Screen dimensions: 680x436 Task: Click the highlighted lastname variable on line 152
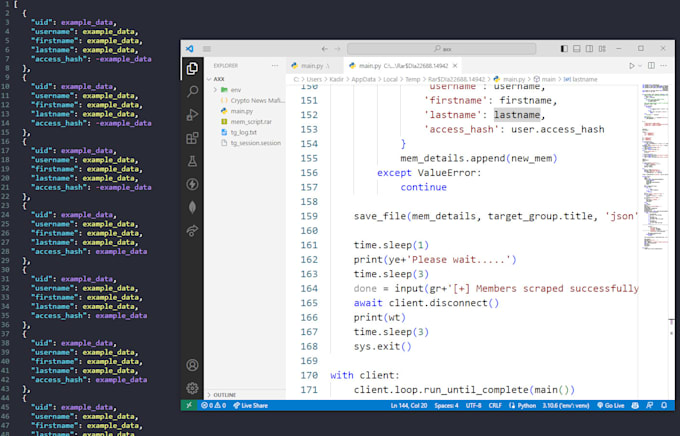tap(517, 115)
